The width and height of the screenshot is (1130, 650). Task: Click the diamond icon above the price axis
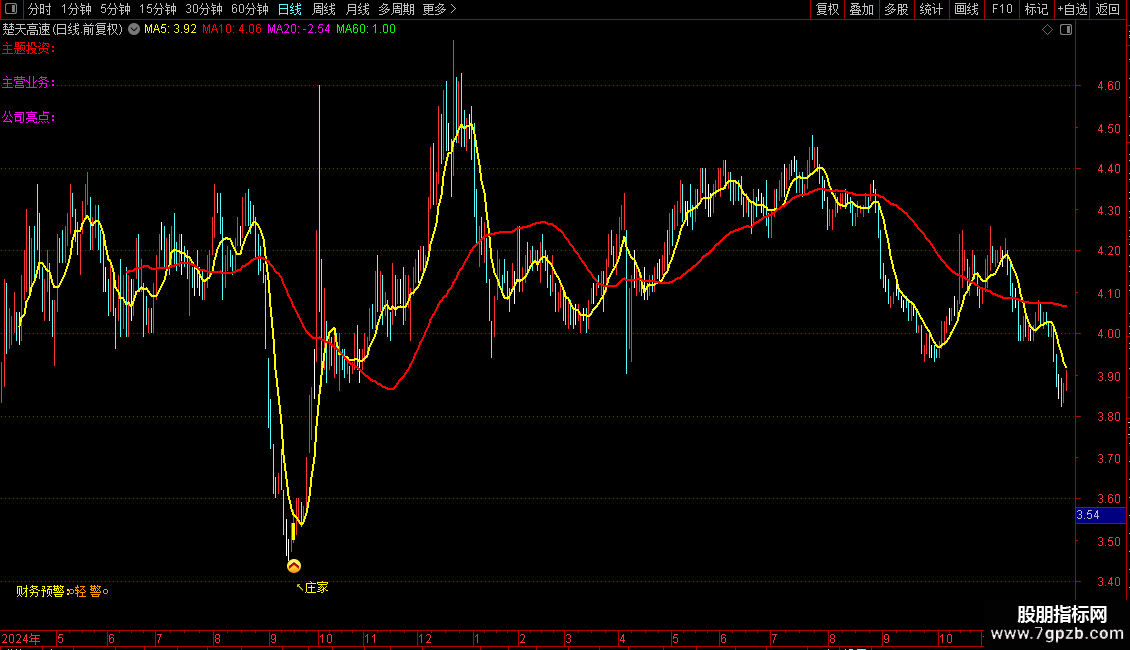1048,30
